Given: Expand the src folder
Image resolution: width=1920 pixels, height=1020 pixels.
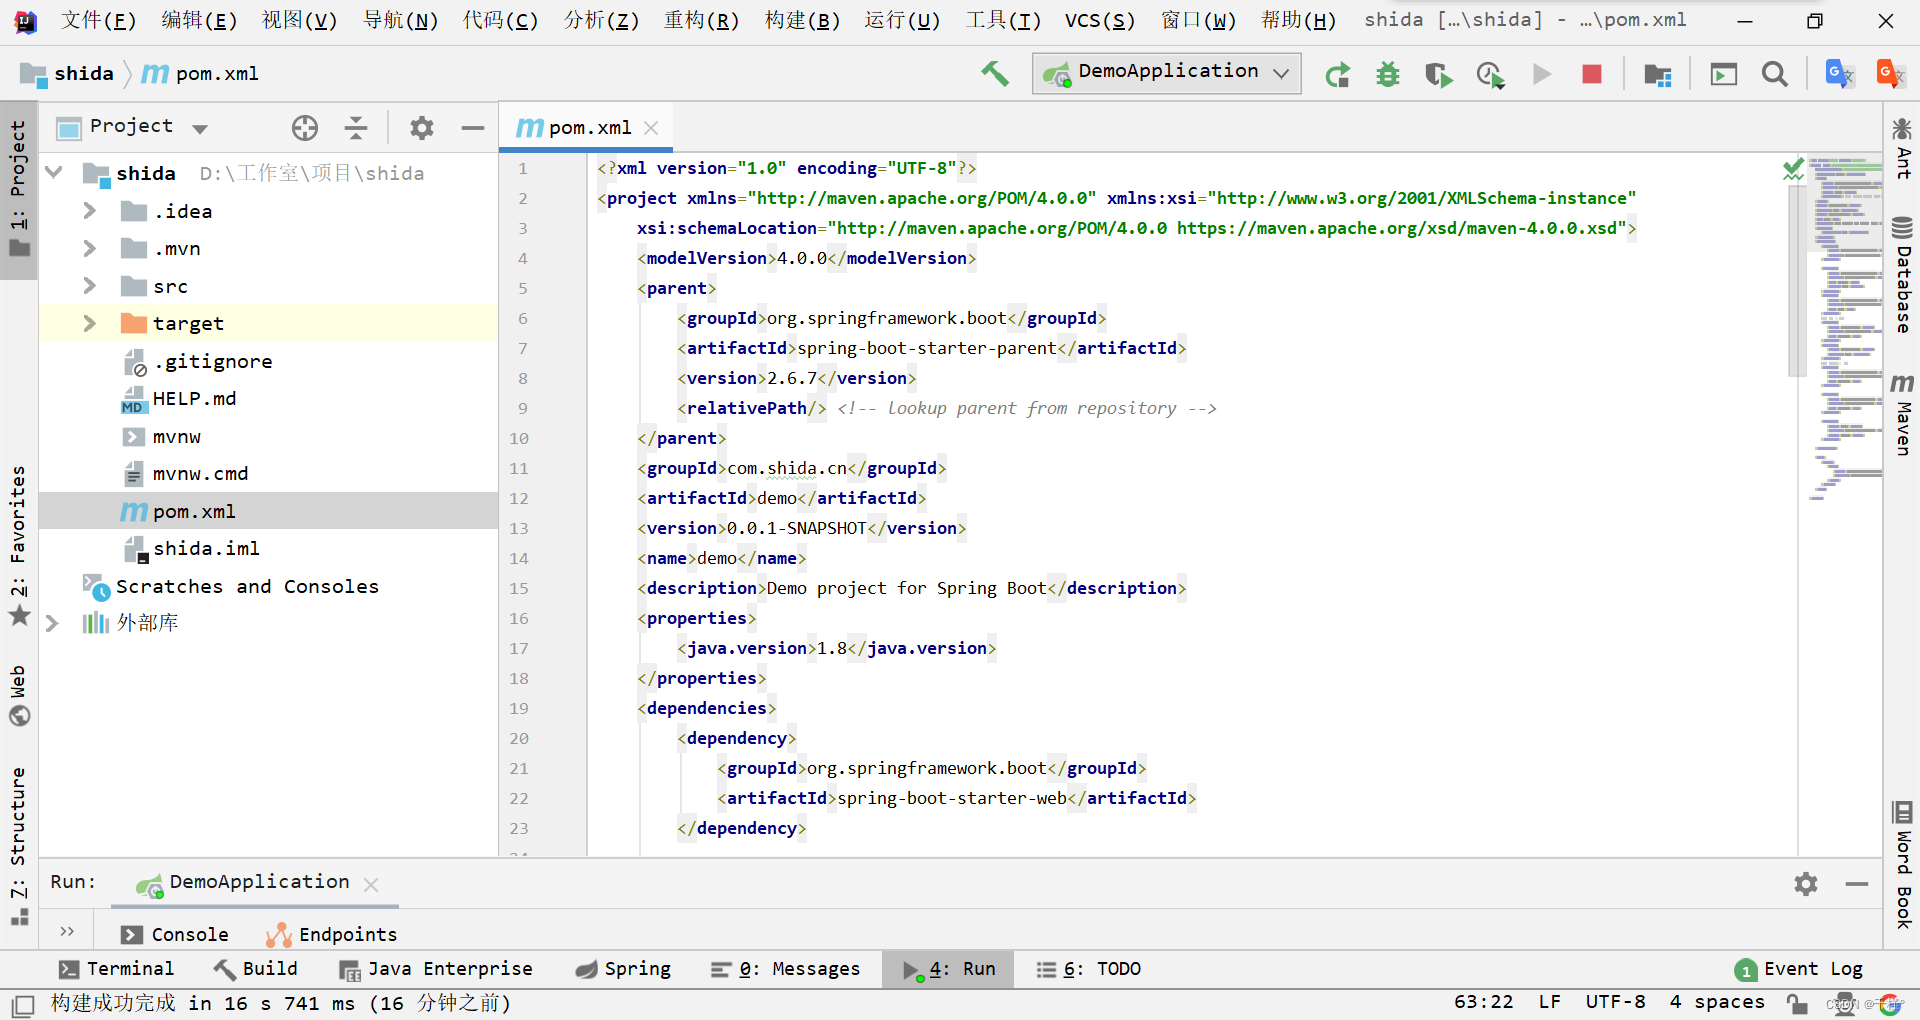Looking at the screenshot, I should tap(89, 286).
